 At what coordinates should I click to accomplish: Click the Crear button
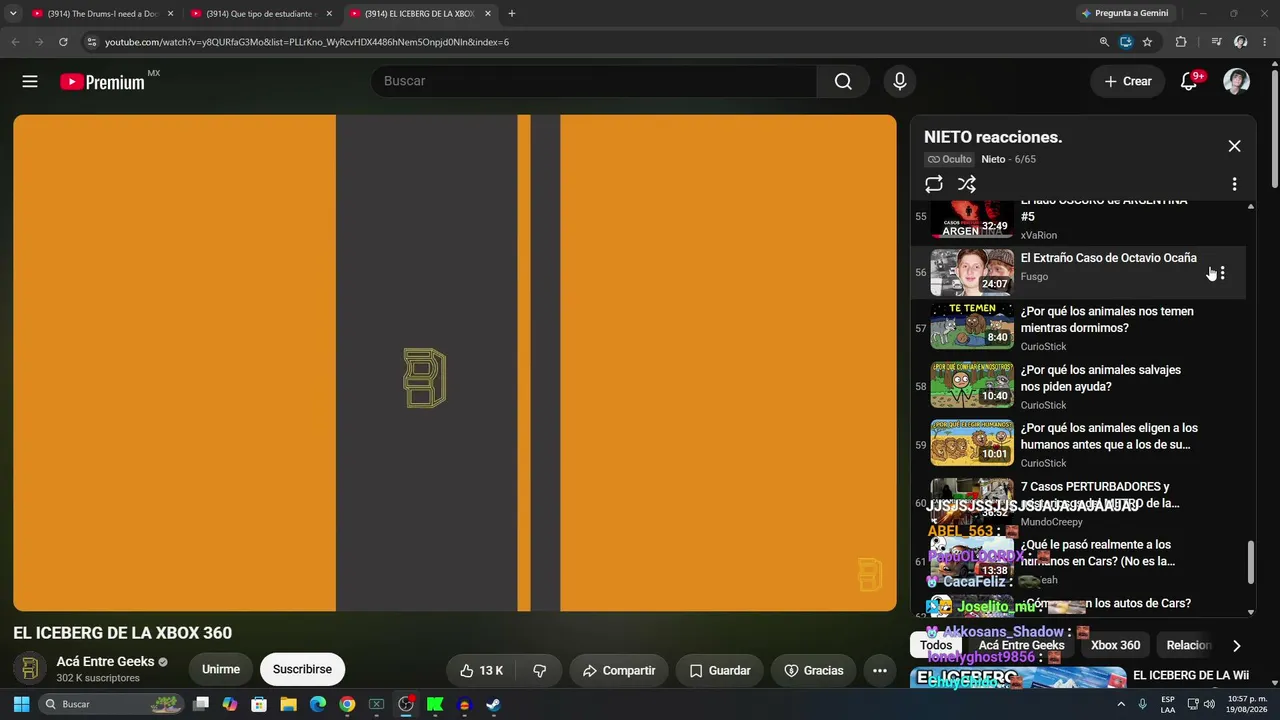(1128, 82)
